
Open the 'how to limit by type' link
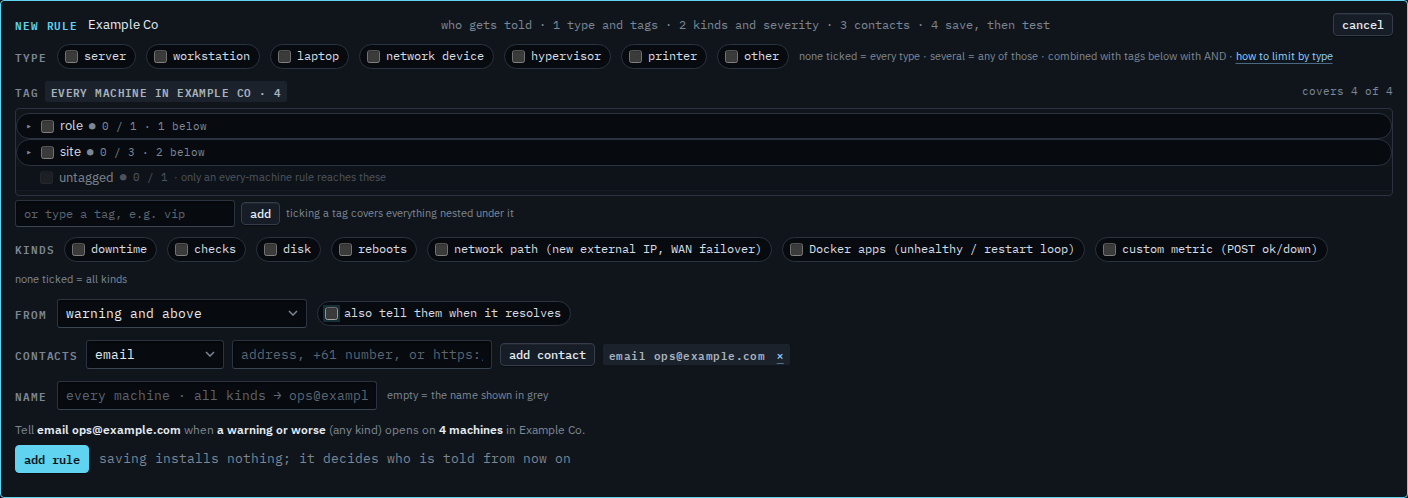pyautogui.click(x=1284, y=57)
